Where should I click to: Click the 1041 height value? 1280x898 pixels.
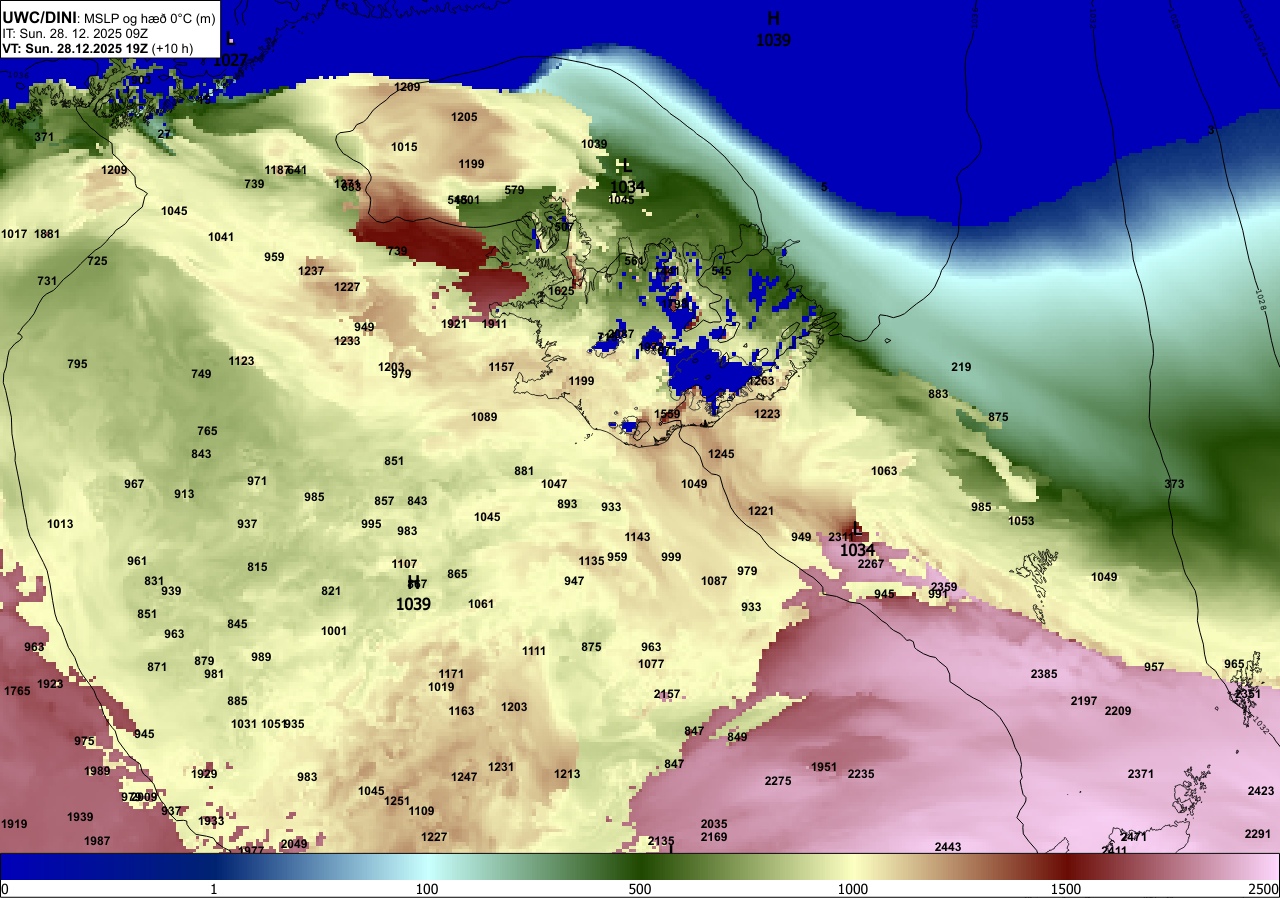[221, 237]
